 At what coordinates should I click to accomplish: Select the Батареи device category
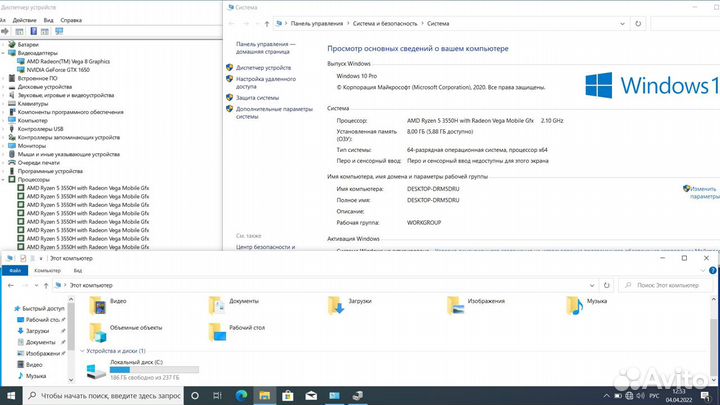tap(28, 45)
